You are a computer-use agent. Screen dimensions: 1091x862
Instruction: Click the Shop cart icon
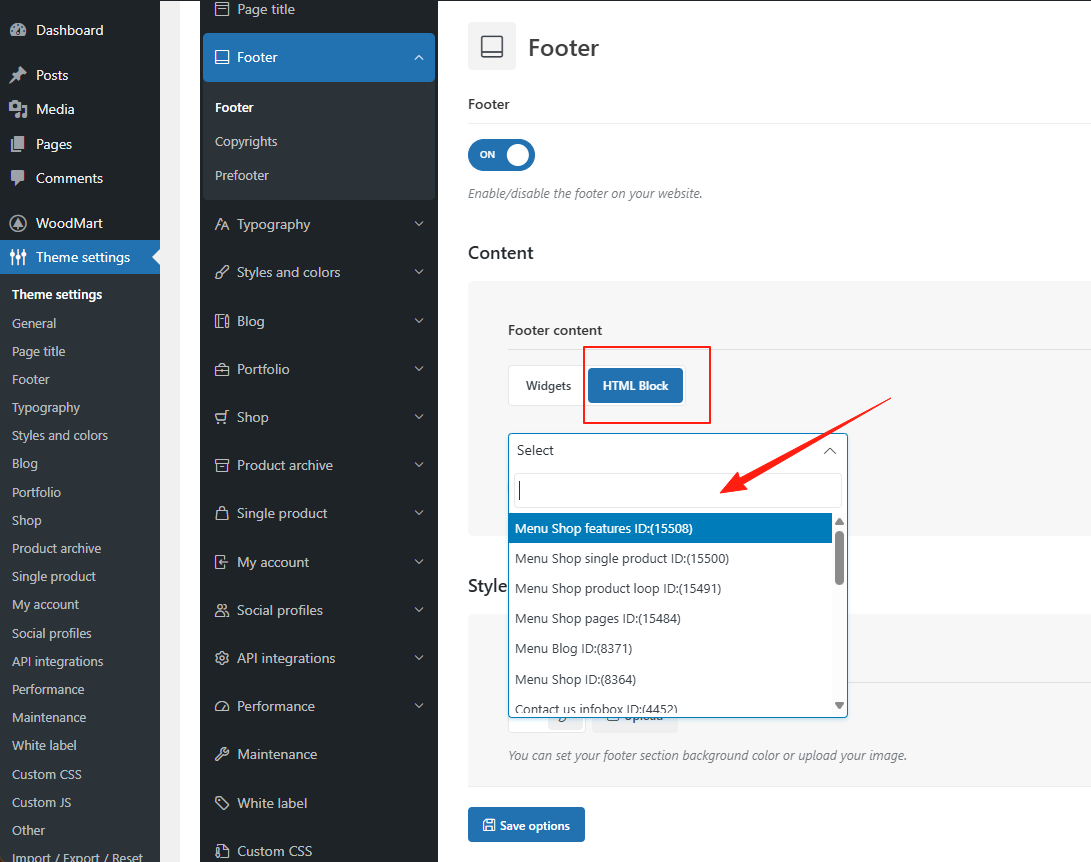coord(222,417)
